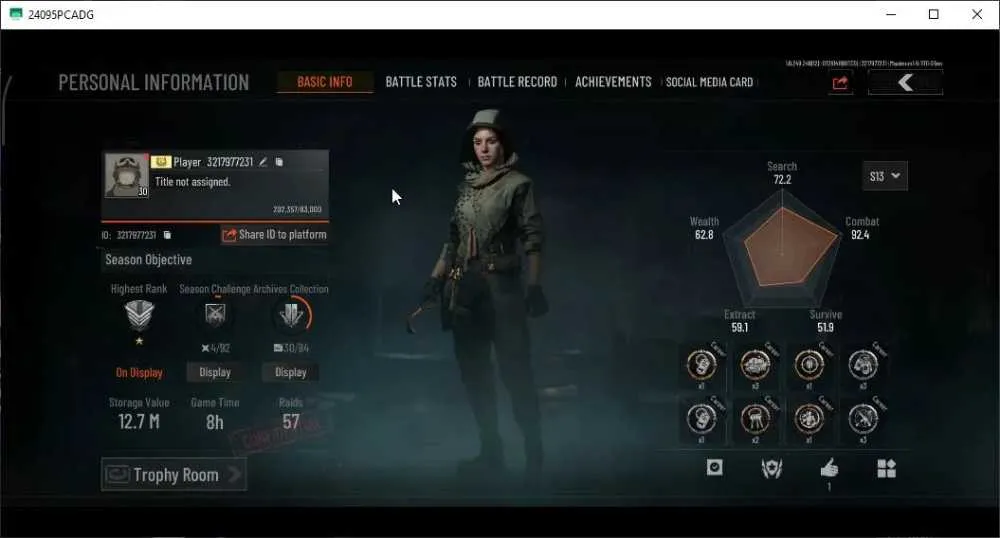The image size is (1000, 538).
Task: Select the tank-shaped career badge
Action: (x=755, y=365)
